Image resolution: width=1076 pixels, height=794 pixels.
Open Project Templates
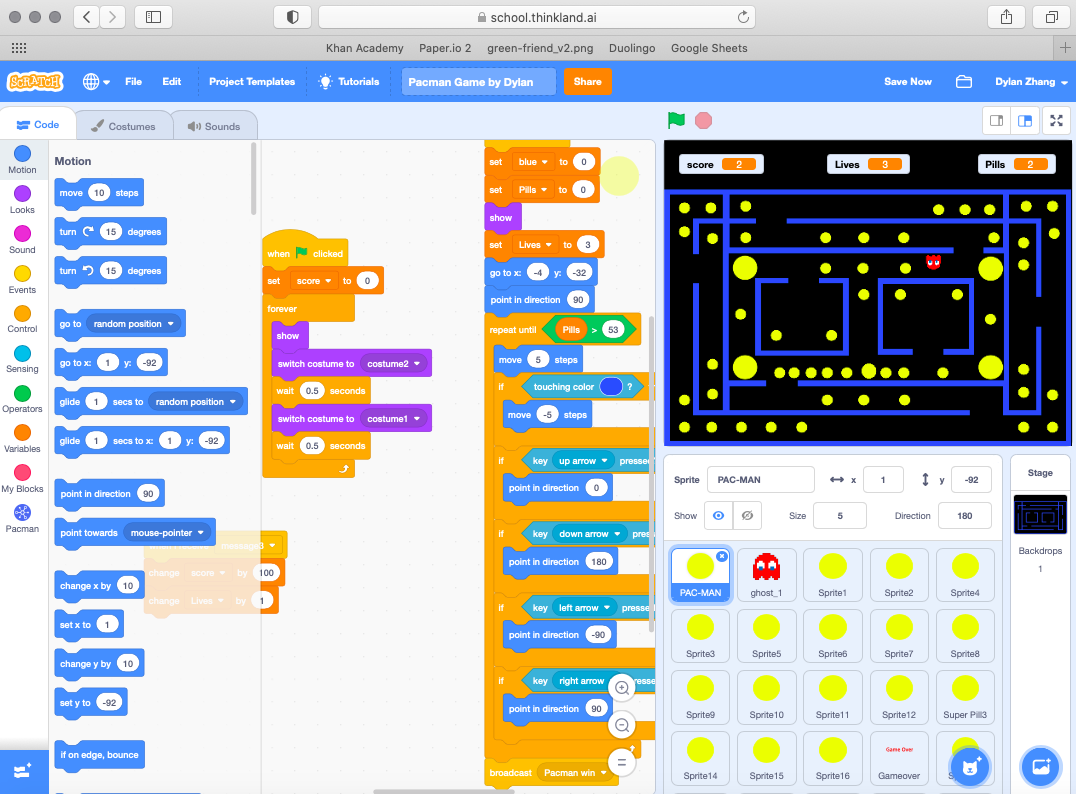[252, 82]
